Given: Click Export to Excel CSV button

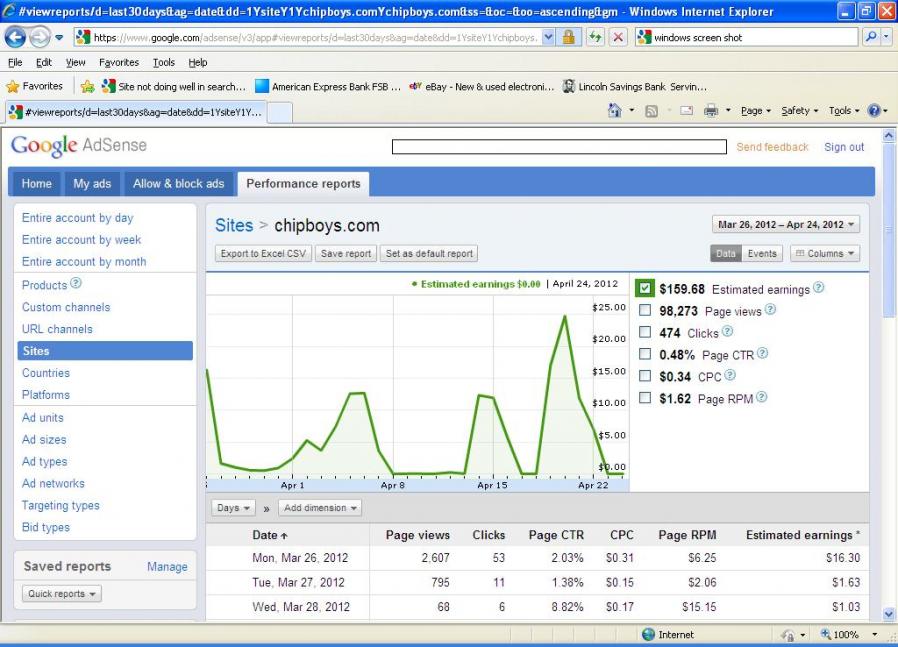Looking at the screenshot, I should click(x=263, y=254).
